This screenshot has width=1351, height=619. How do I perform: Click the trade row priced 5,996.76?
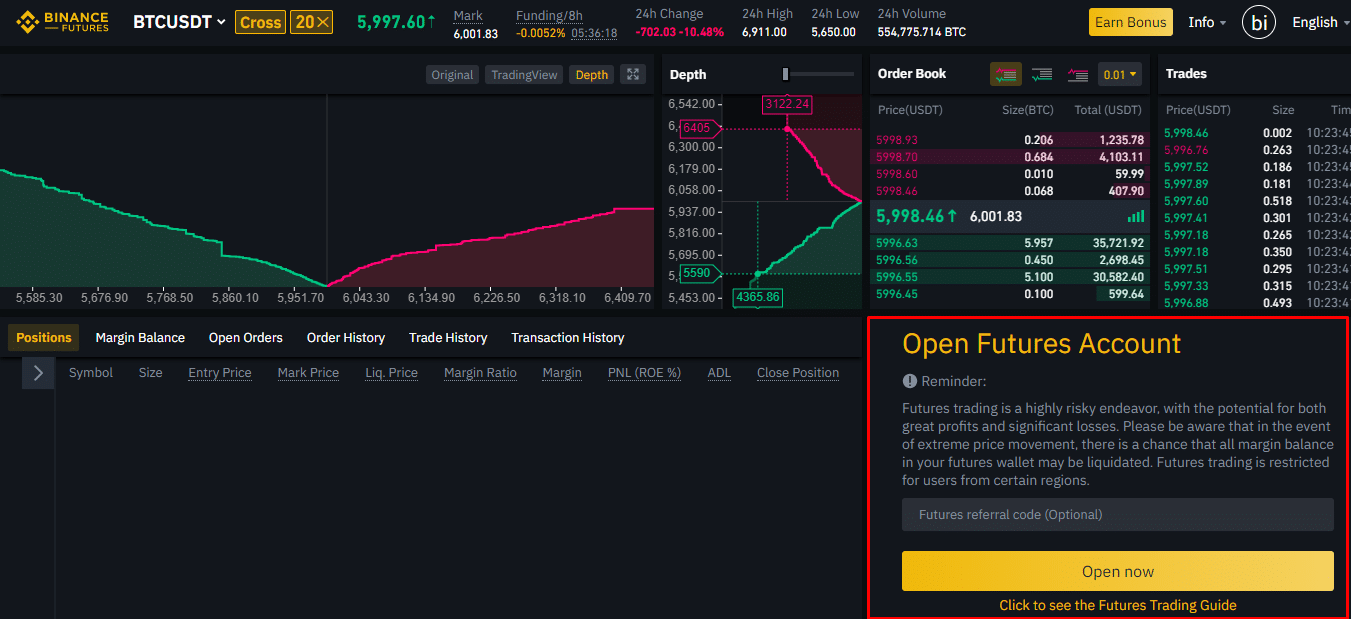(1258, 150)
